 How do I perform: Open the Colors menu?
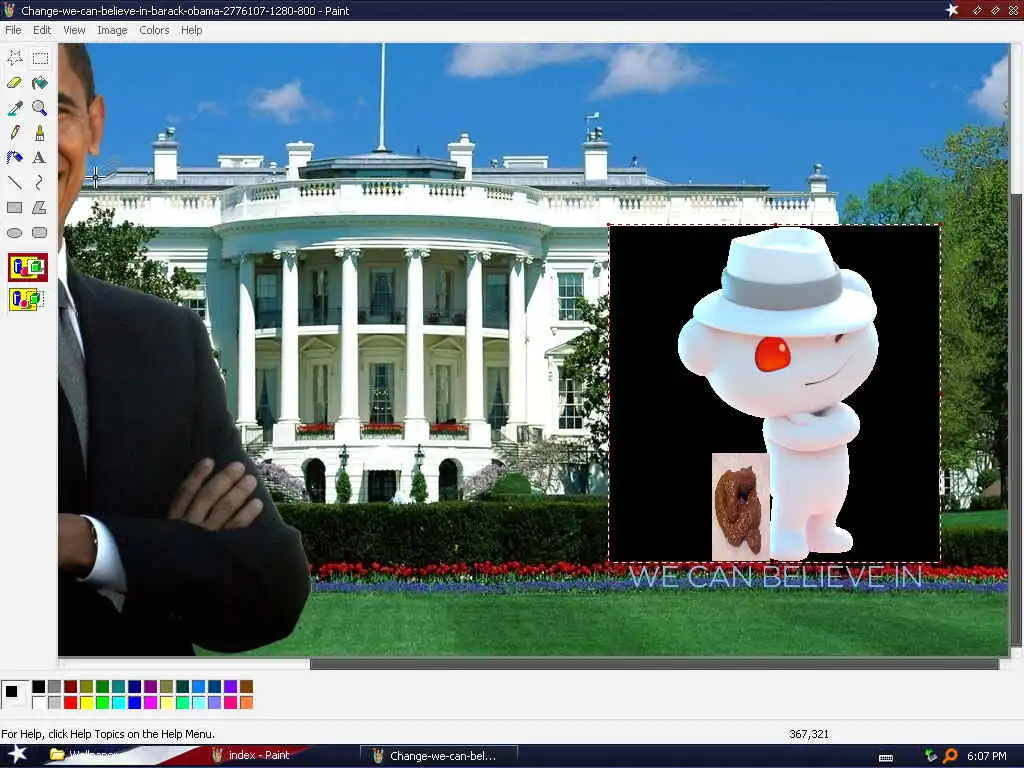pyautogui.click(x=154, y=30)
